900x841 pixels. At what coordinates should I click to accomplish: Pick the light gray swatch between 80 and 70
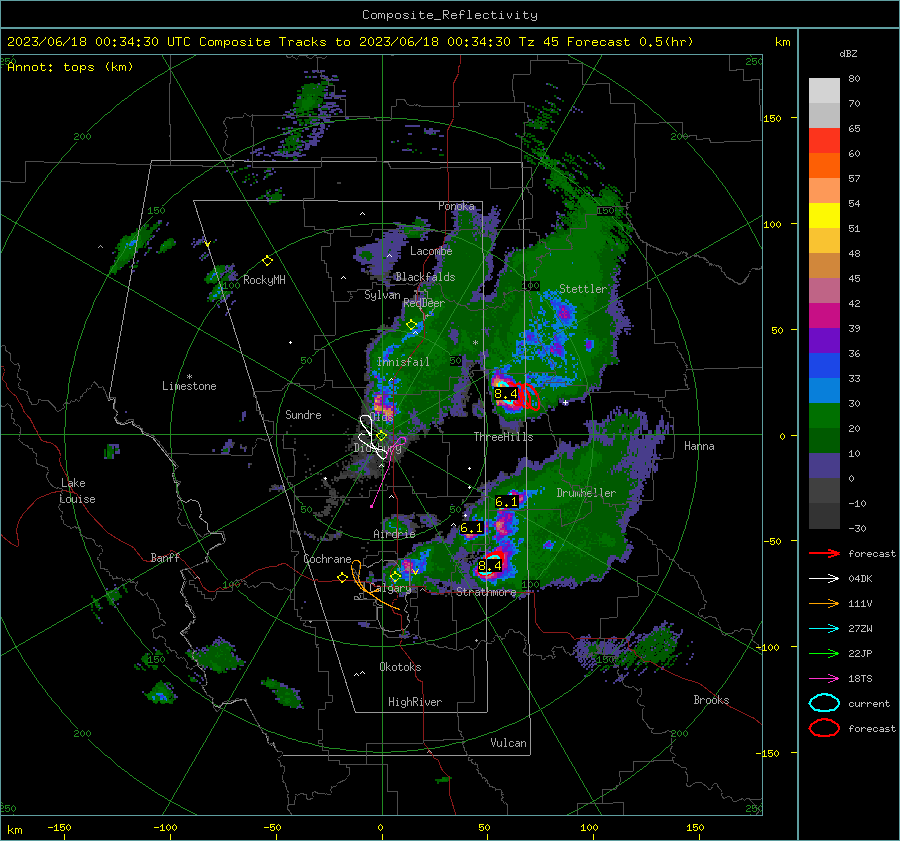point(824,91)
